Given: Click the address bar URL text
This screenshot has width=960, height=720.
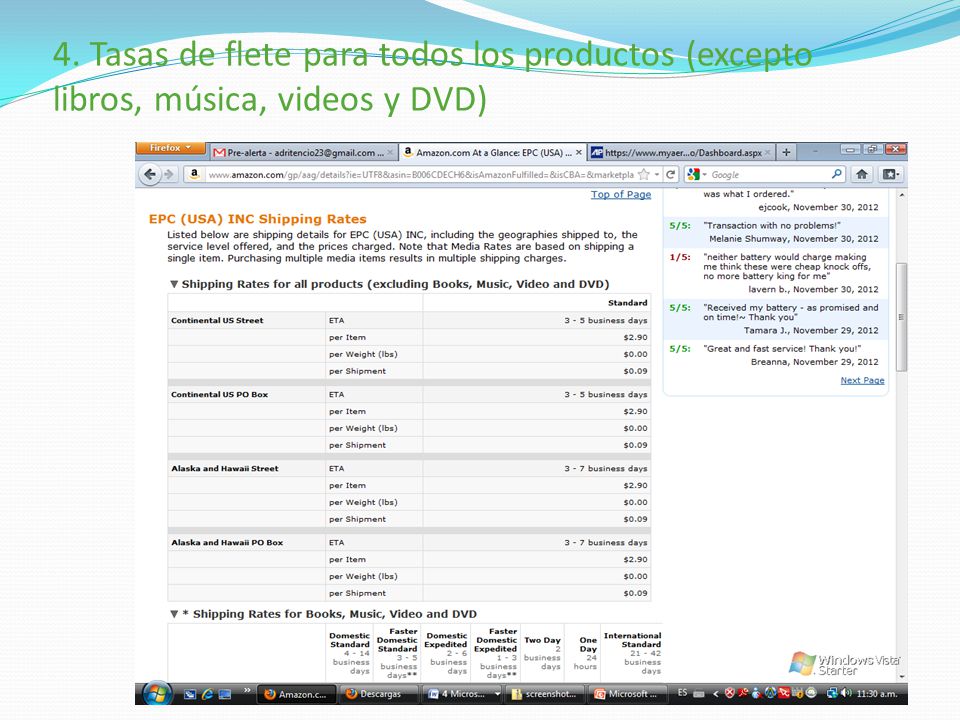Looking at the screenshot, I should pyautogui.click(x=421, y=174).
